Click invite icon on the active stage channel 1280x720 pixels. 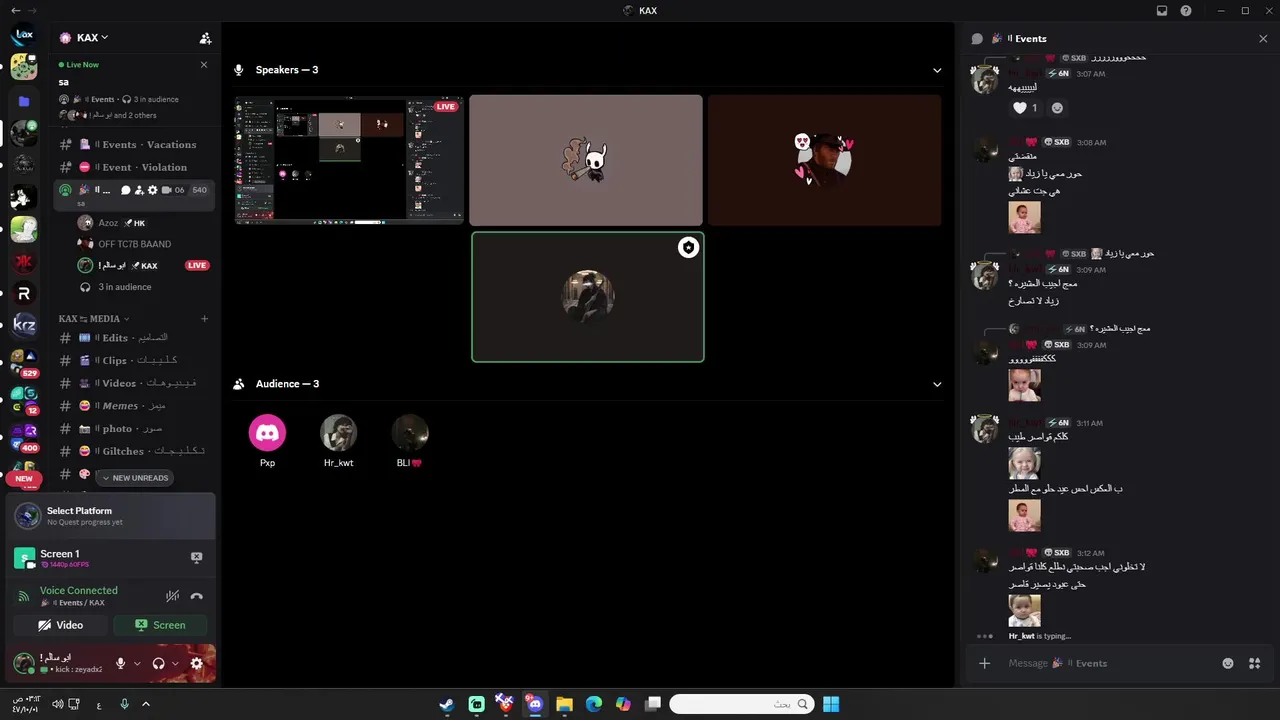click(x=139, y=190)
